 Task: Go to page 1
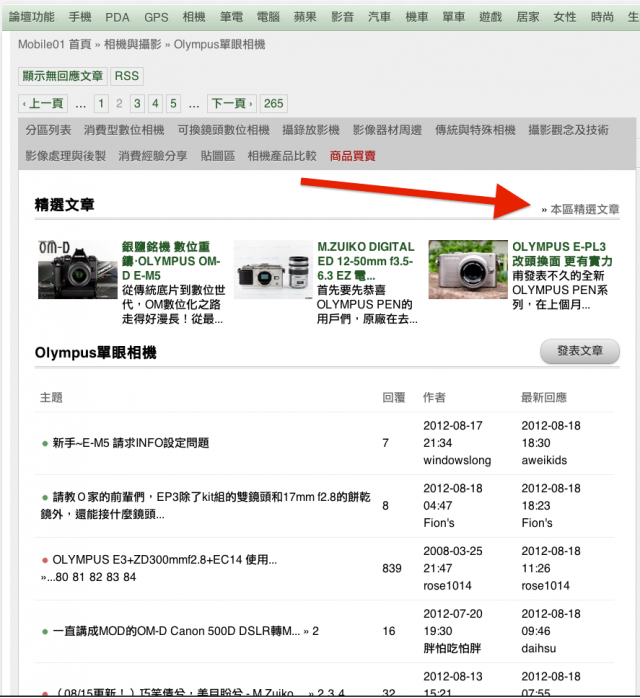pos(101,104)
